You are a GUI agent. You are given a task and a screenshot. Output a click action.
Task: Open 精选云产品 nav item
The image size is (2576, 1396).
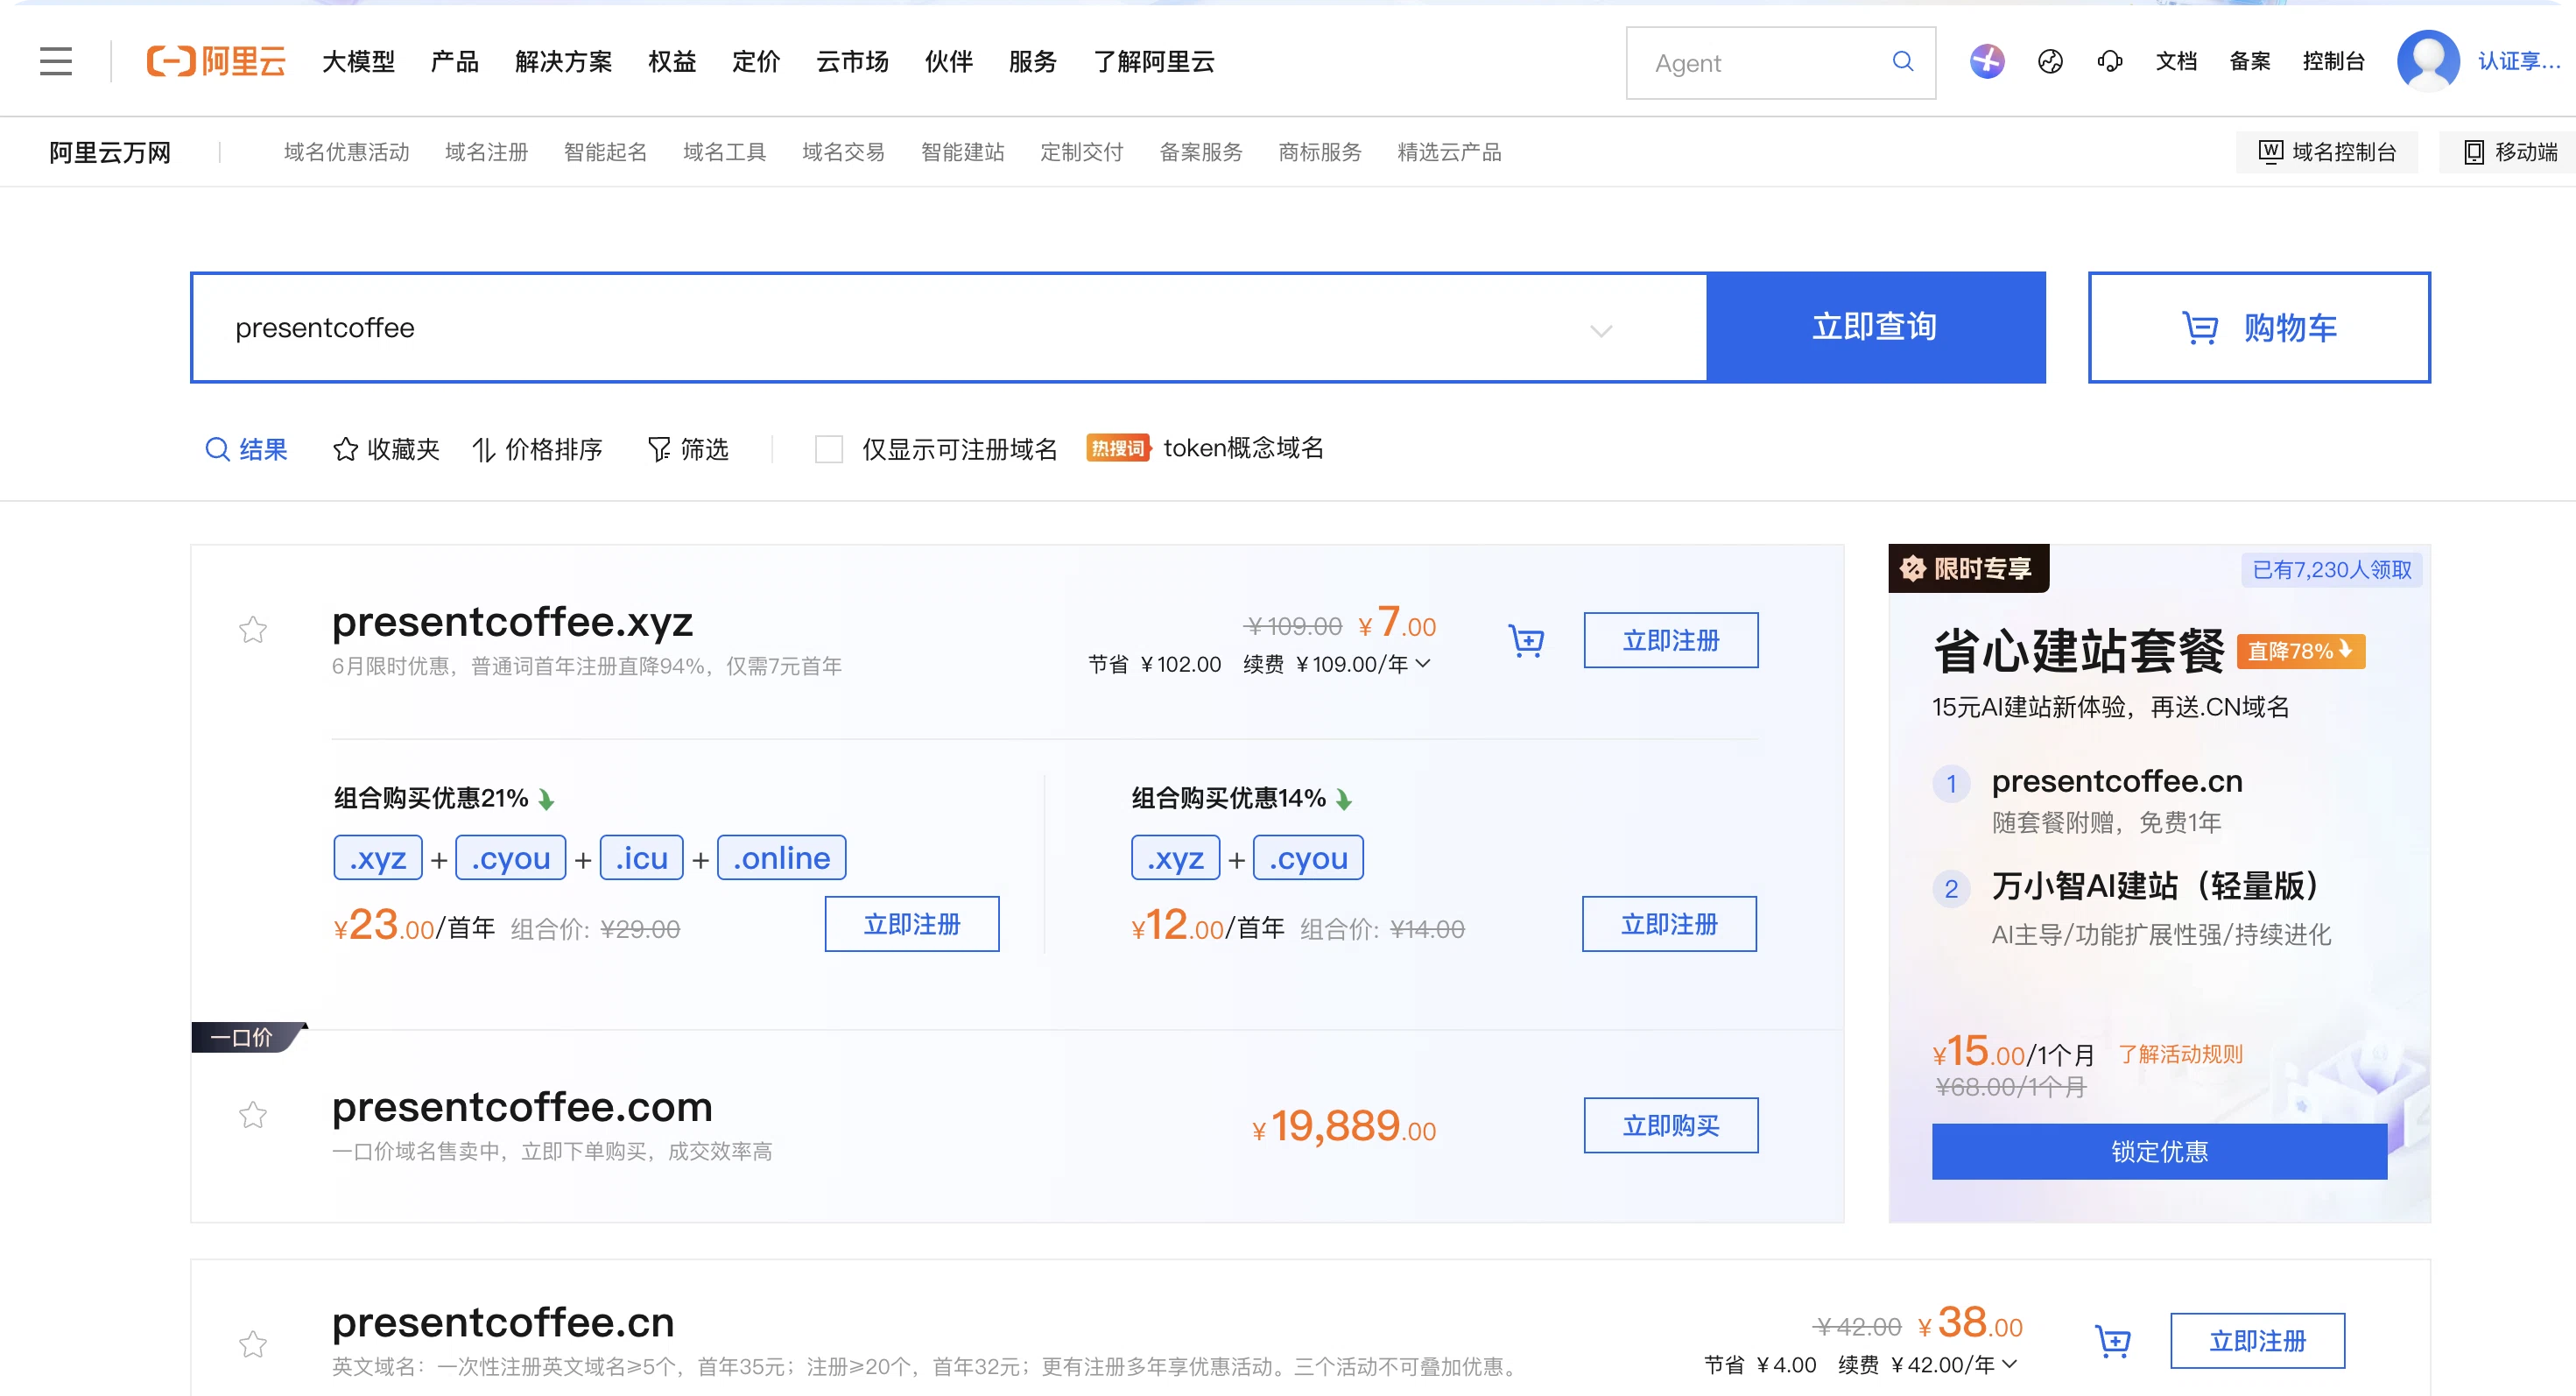pyautogui.click(x=1450, y=152)
